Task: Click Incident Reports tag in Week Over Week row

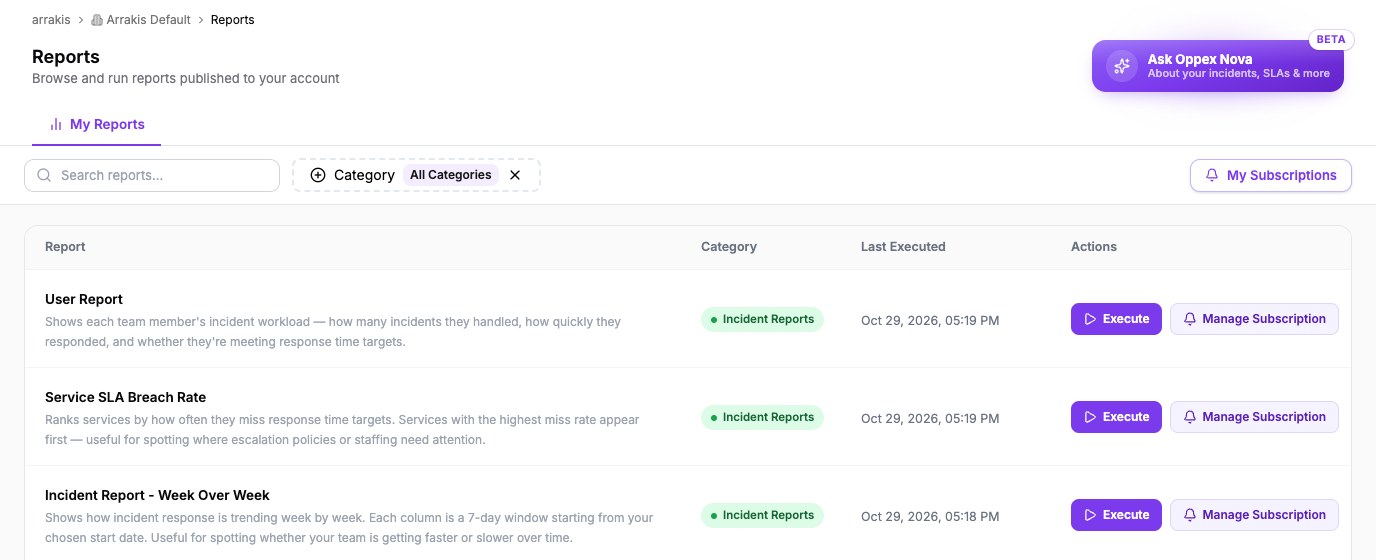Action: (762, 516)
